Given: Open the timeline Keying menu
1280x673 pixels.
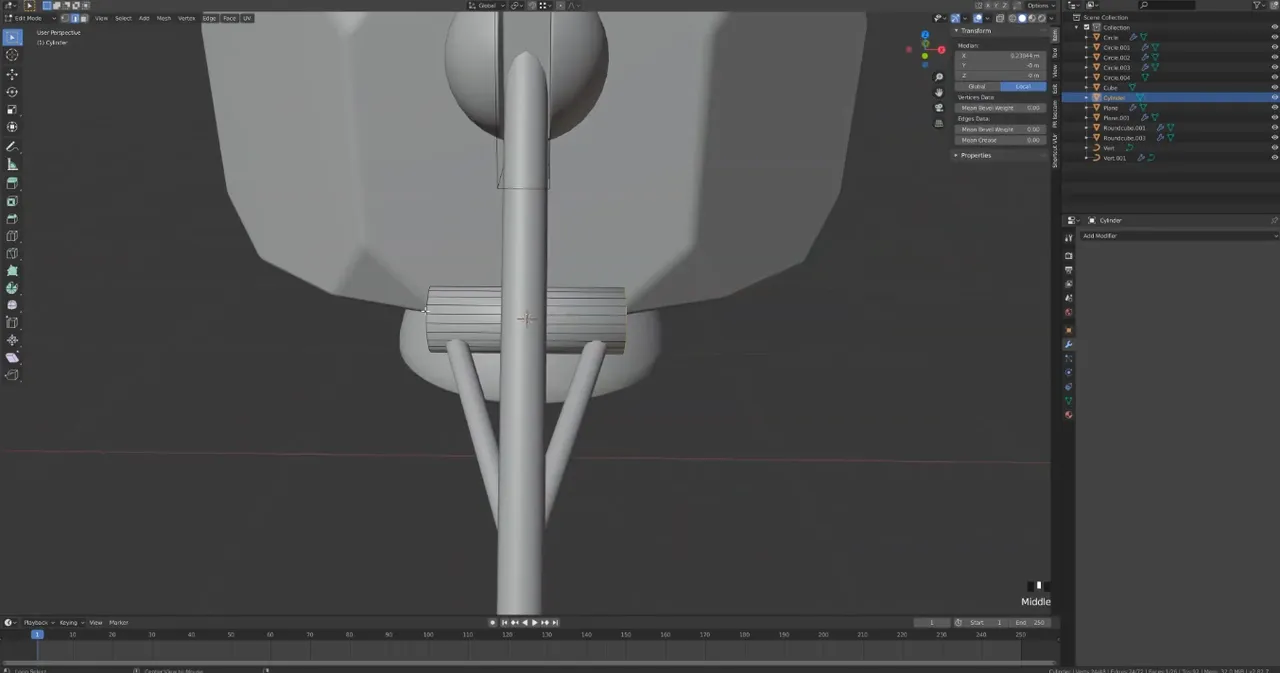Looking at the screenshot, I should tap(70, 622).
